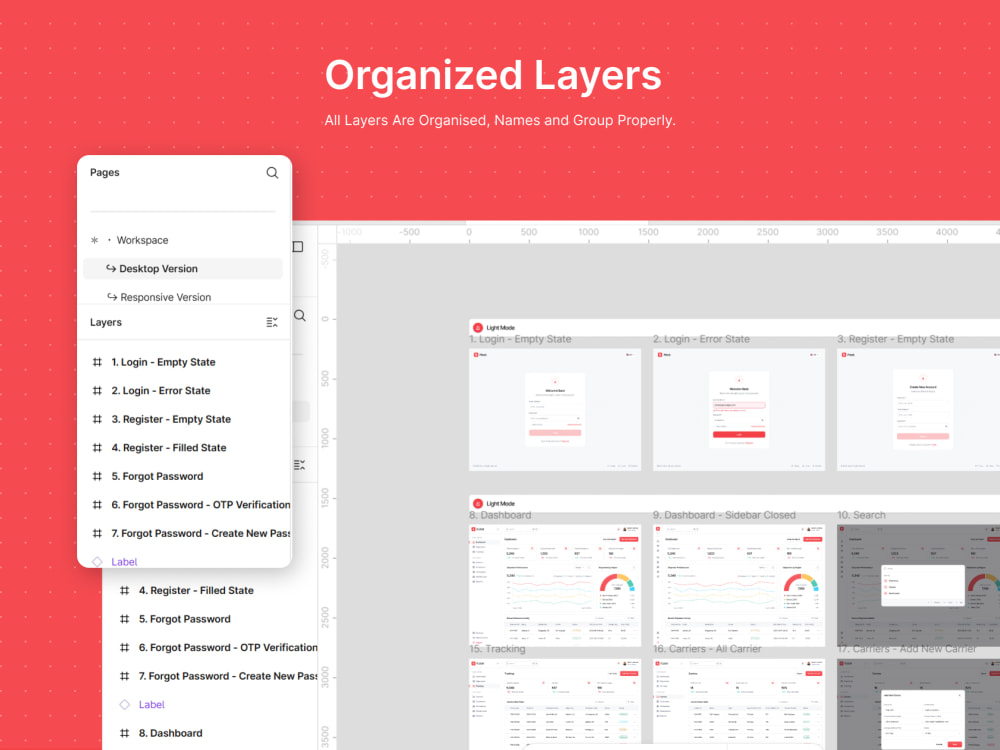
Task: Open 2. Login - Error State canvas frame
Action: [739, 410]
